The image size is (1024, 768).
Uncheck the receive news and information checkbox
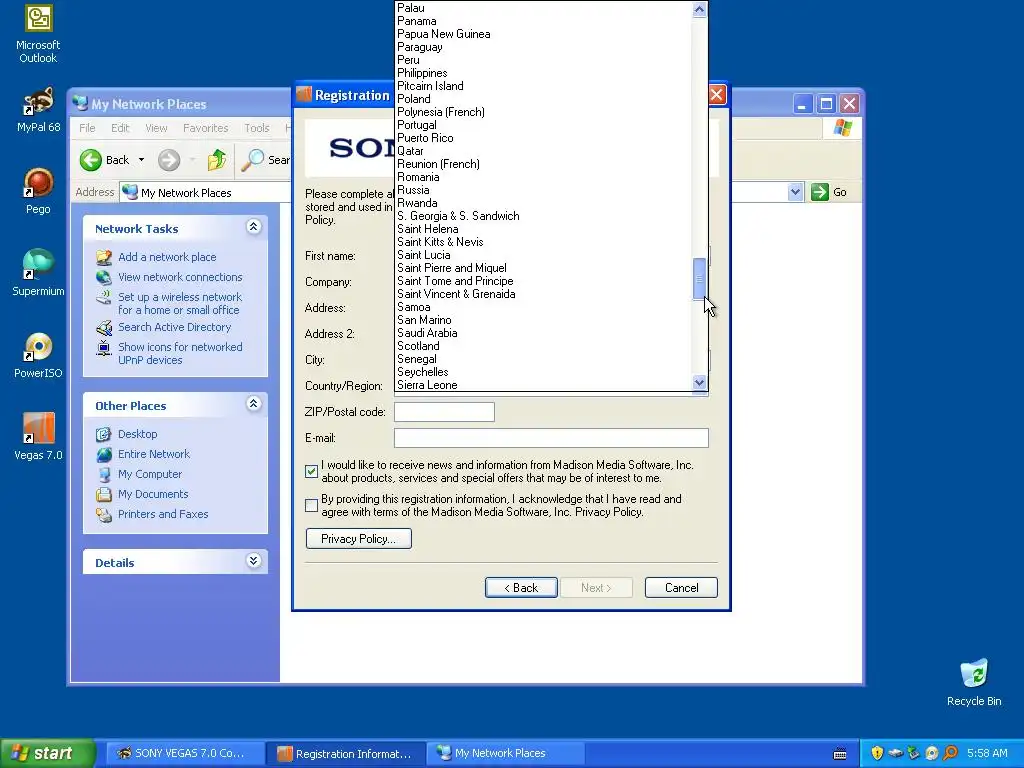coord(312,472)
